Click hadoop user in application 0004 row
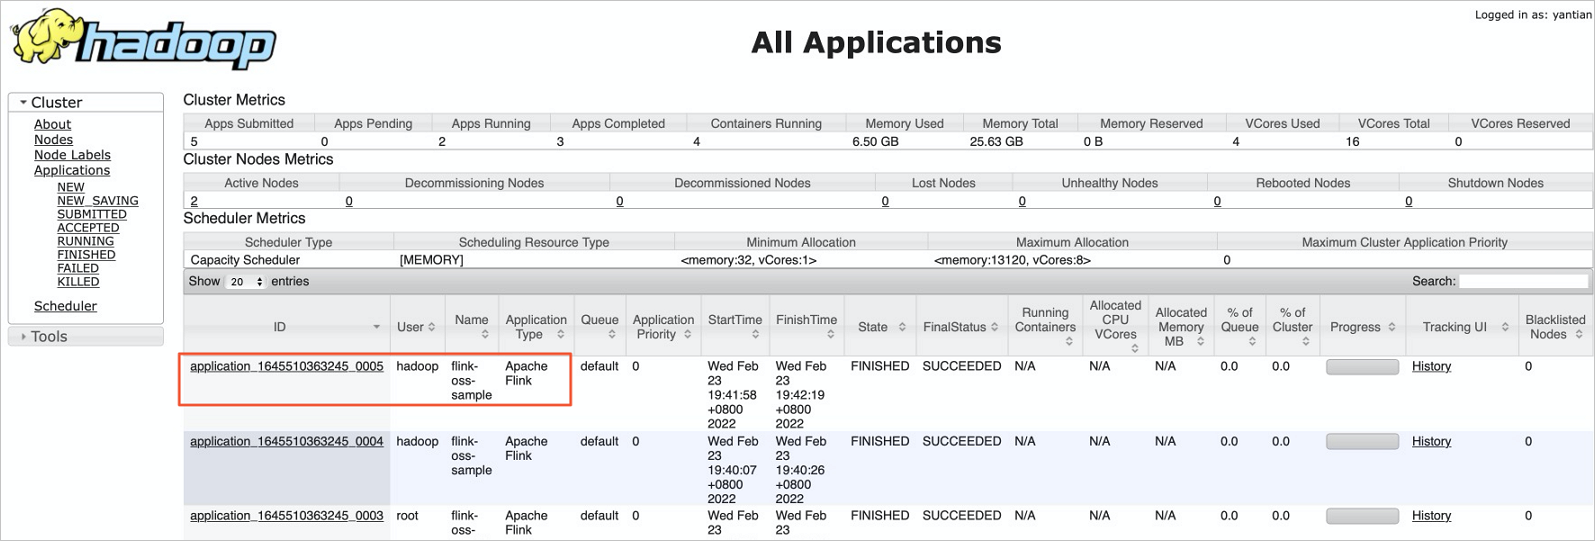The width and height of the screenshot is (1595, 541). tap(417, 441)
